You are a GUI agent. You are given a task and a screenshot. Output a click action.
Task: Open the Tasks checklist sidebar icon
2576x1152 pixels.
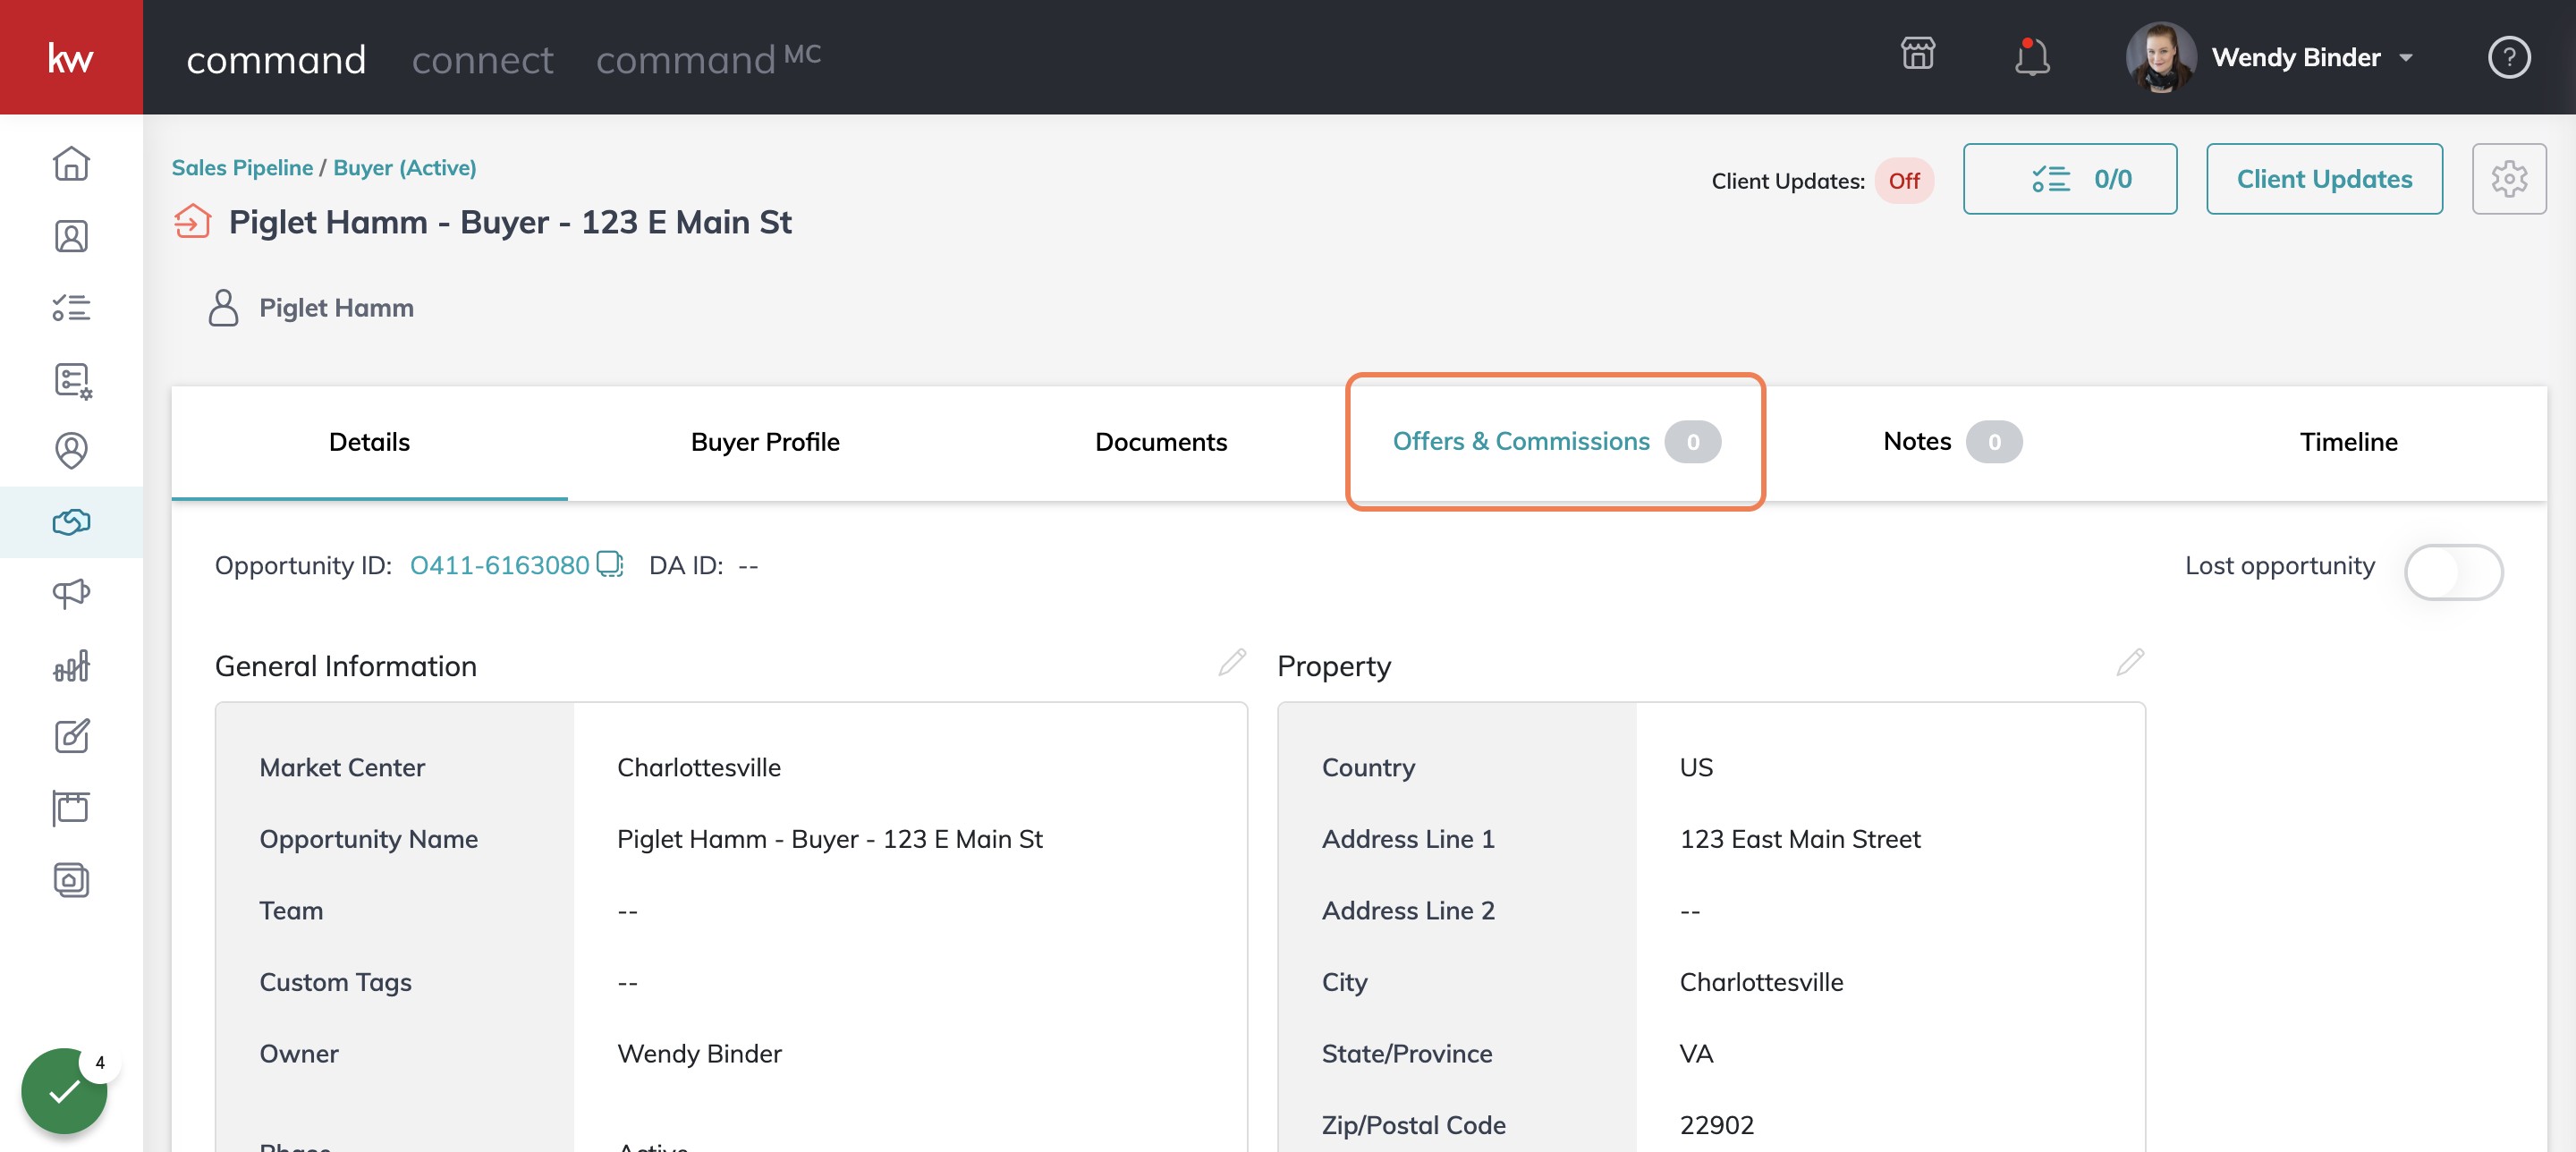(71, 307)
